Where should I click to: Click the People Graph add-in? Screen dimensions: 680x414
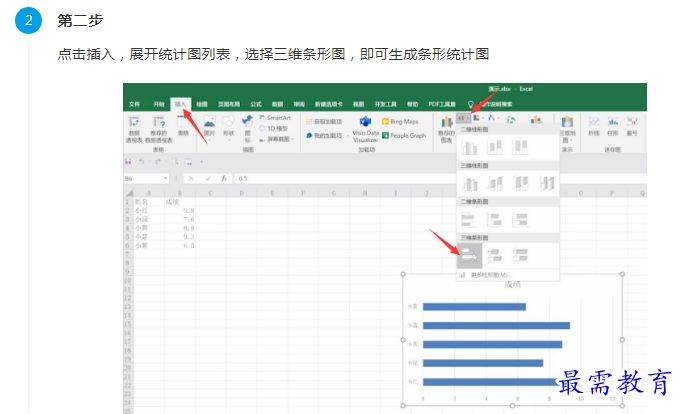point(404,136)
